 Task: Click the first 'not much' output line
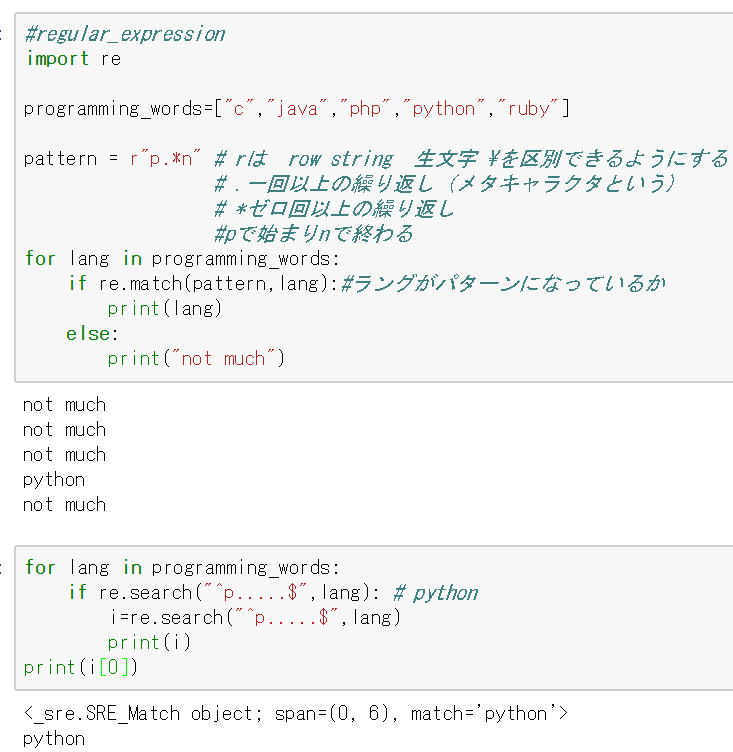click(x=64, y=405)
